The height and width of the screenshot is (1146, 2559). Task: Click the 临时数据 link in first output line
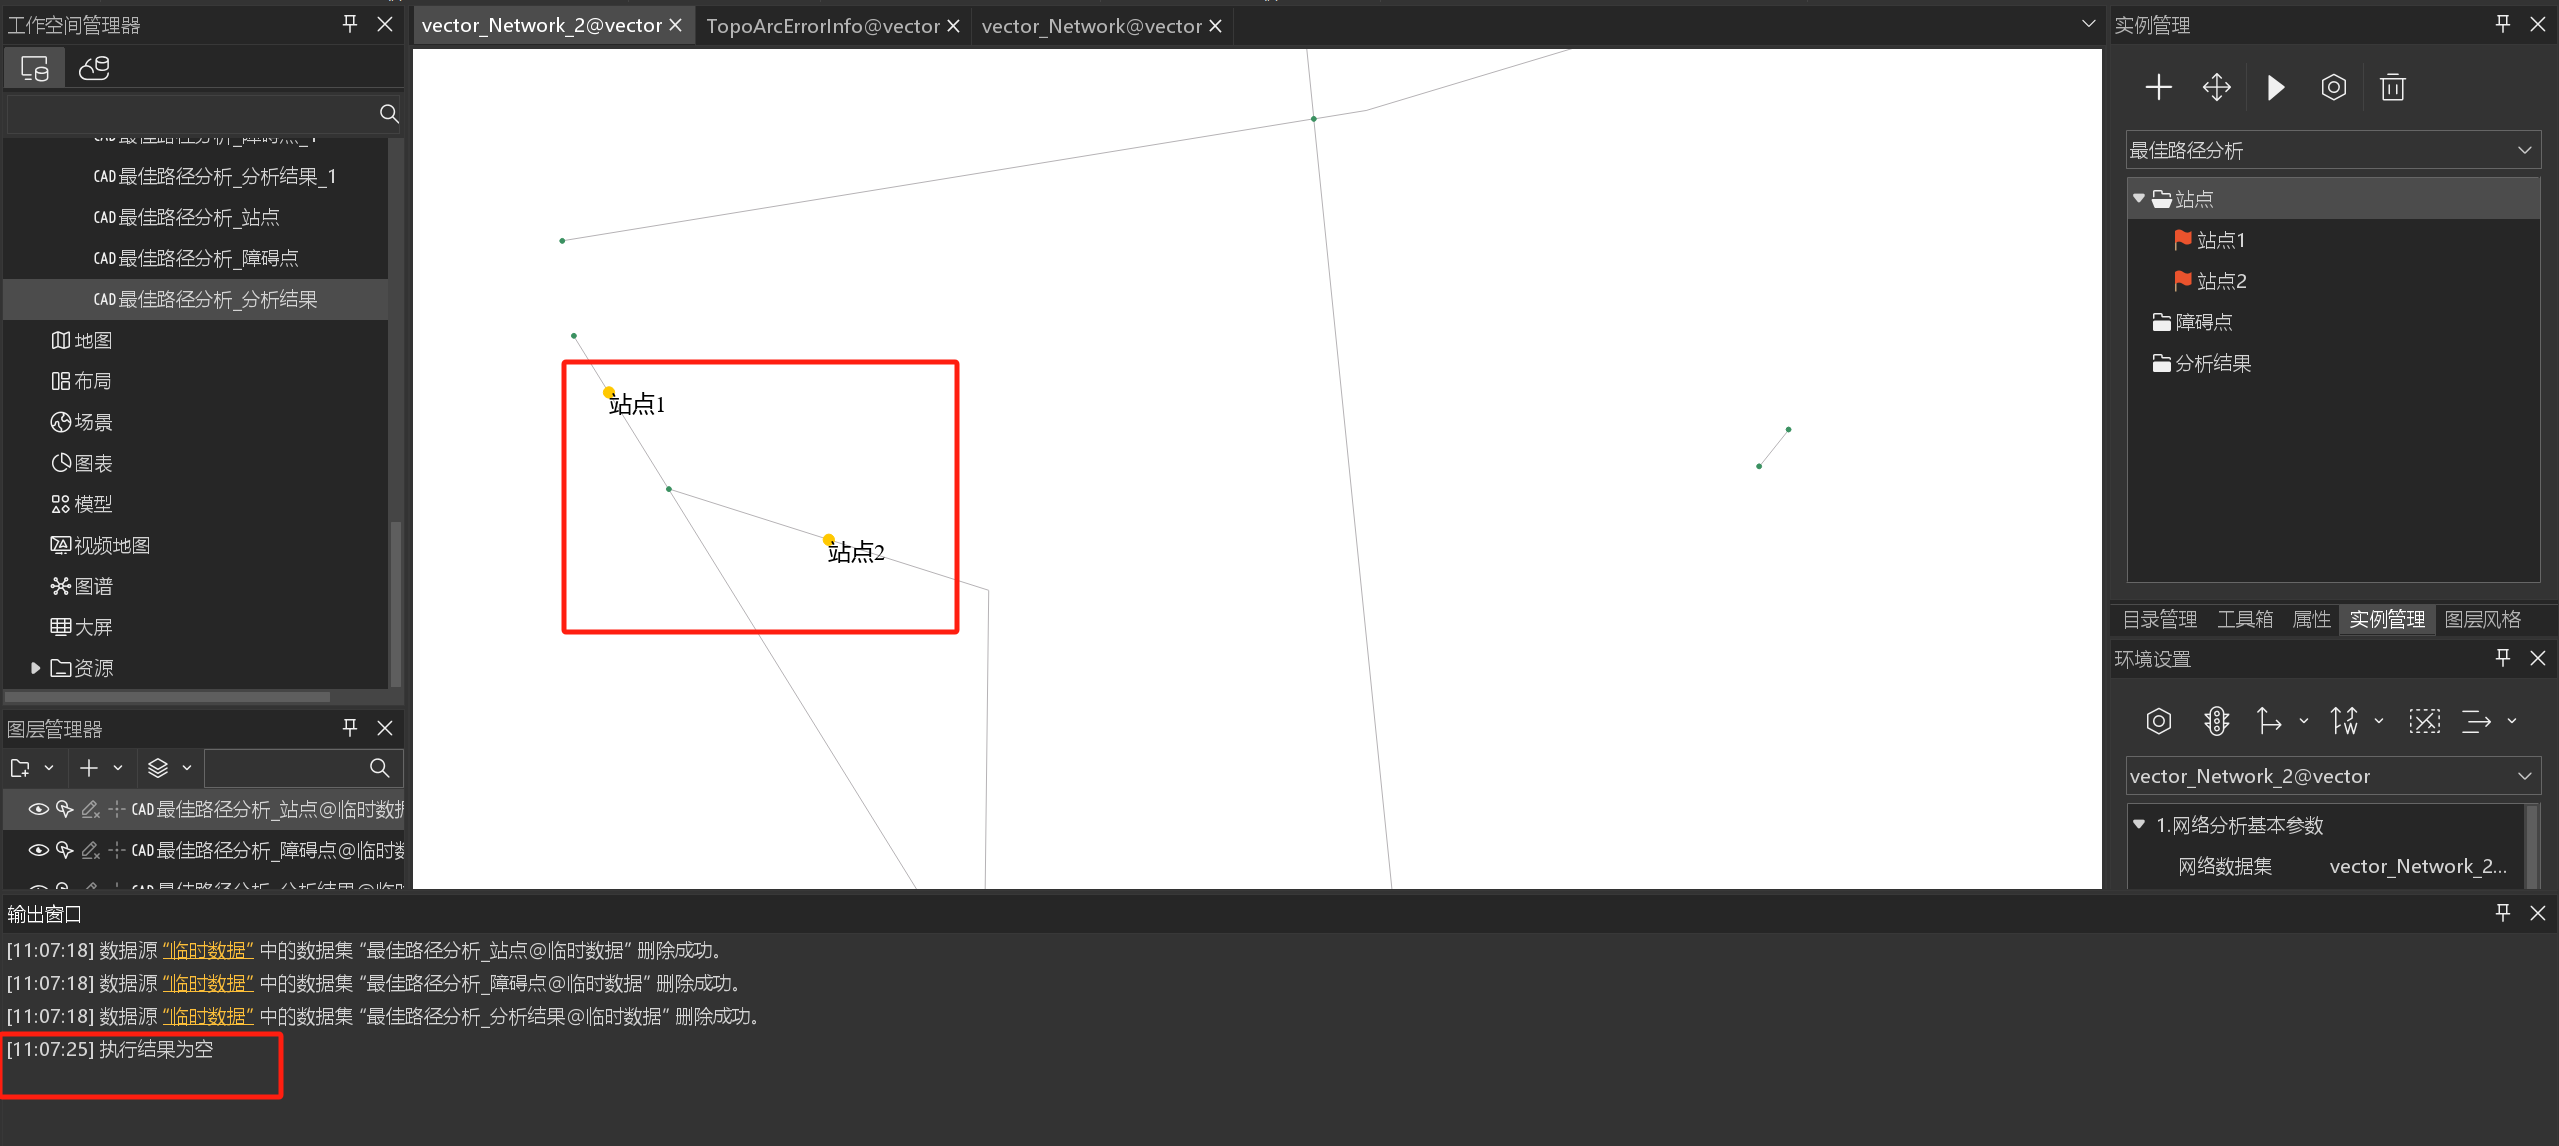point(208,950)
